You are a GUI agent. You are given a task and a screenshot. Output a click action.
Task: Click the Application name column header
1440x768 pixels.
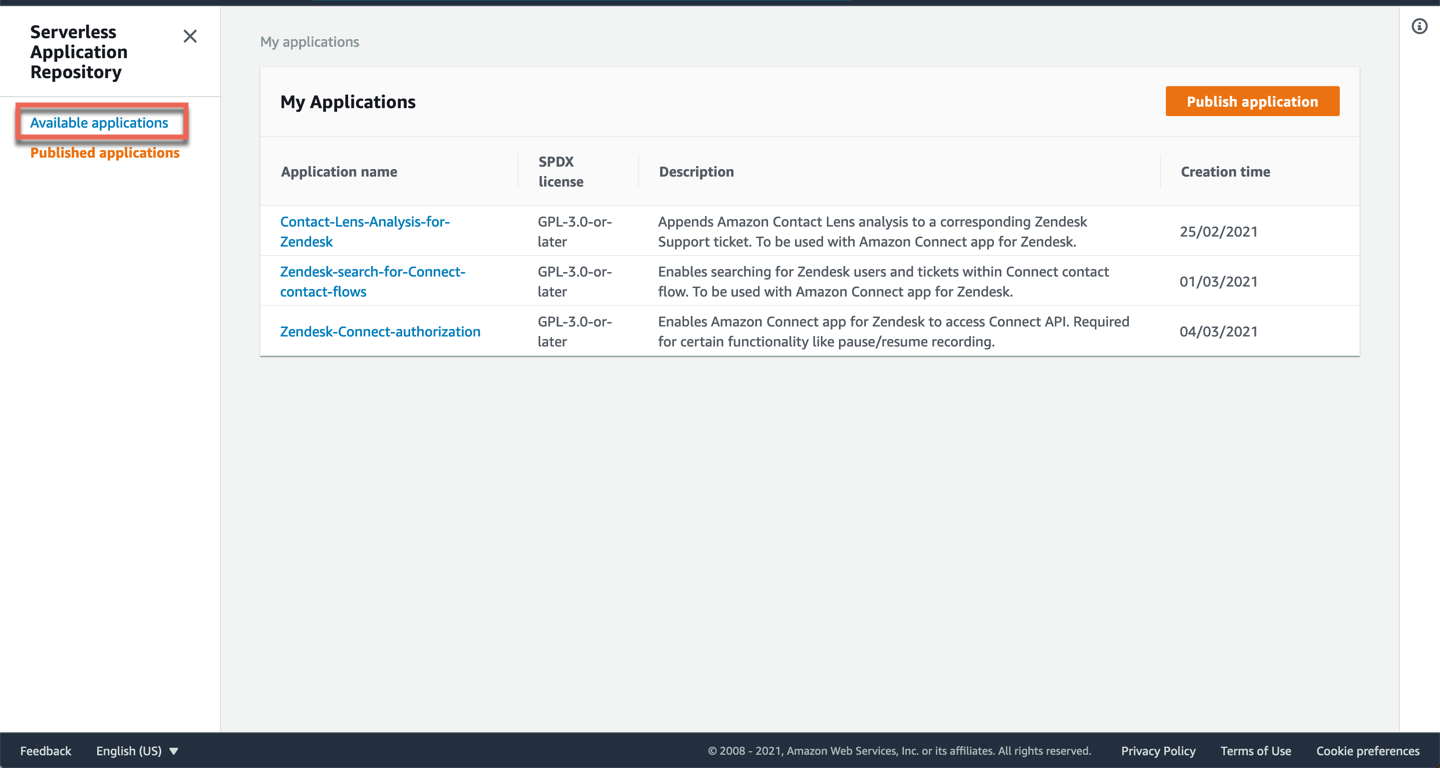[339, 172]
